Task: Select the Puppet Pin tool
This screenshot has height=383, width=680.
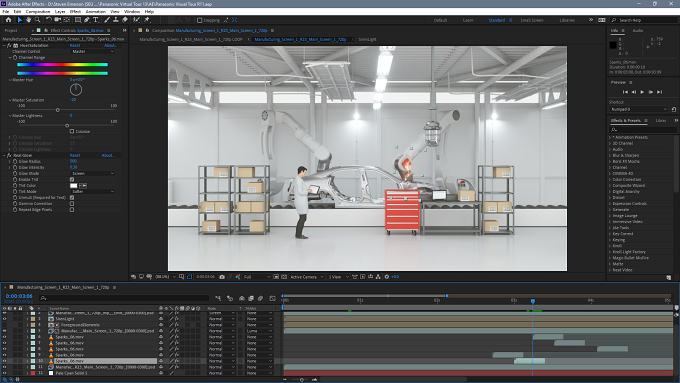Action: [x=147, y=20]
